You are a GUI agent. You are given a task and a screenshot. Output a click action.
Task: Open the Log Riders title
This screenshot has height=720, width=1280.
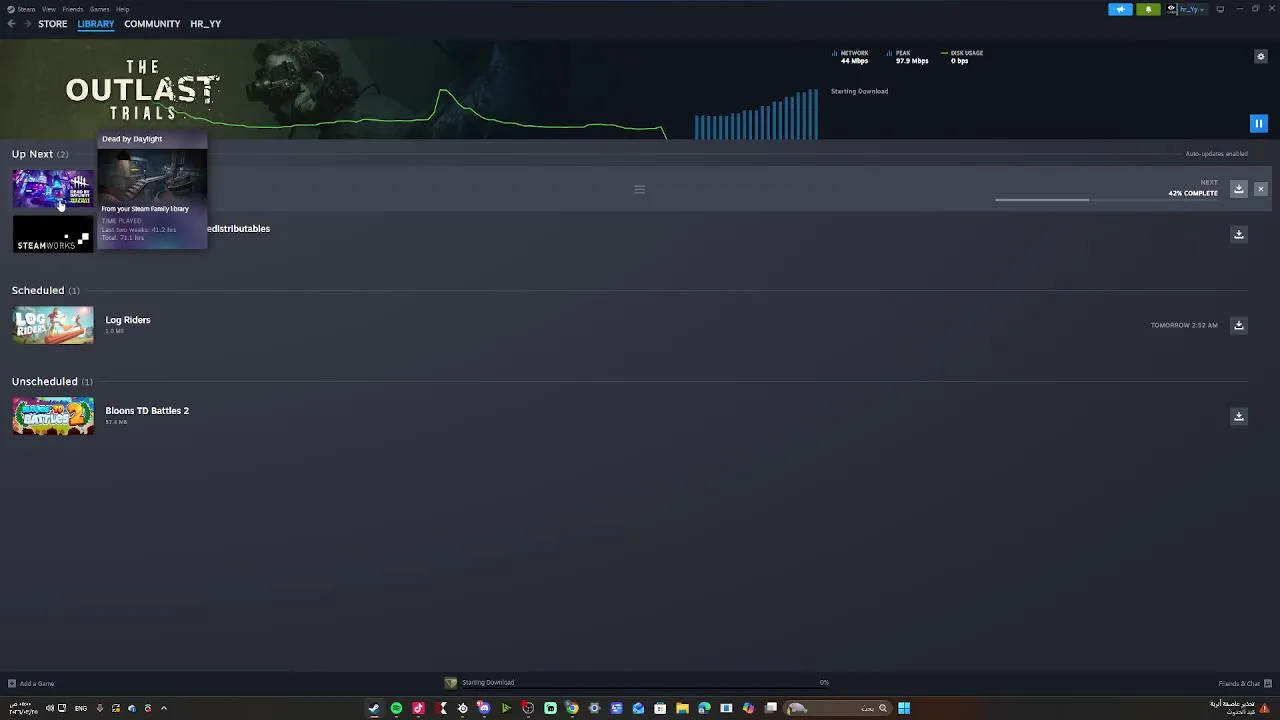click(128, 320)
